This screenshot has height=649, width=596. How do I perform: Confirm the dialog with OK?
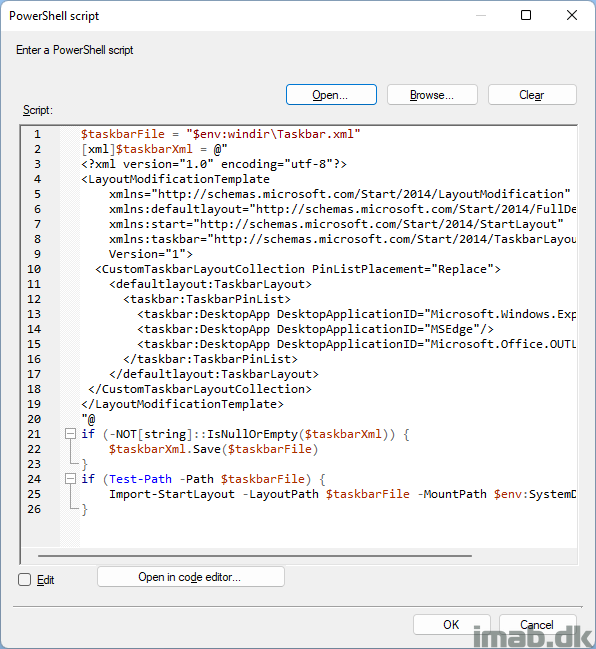pos(451,624)
